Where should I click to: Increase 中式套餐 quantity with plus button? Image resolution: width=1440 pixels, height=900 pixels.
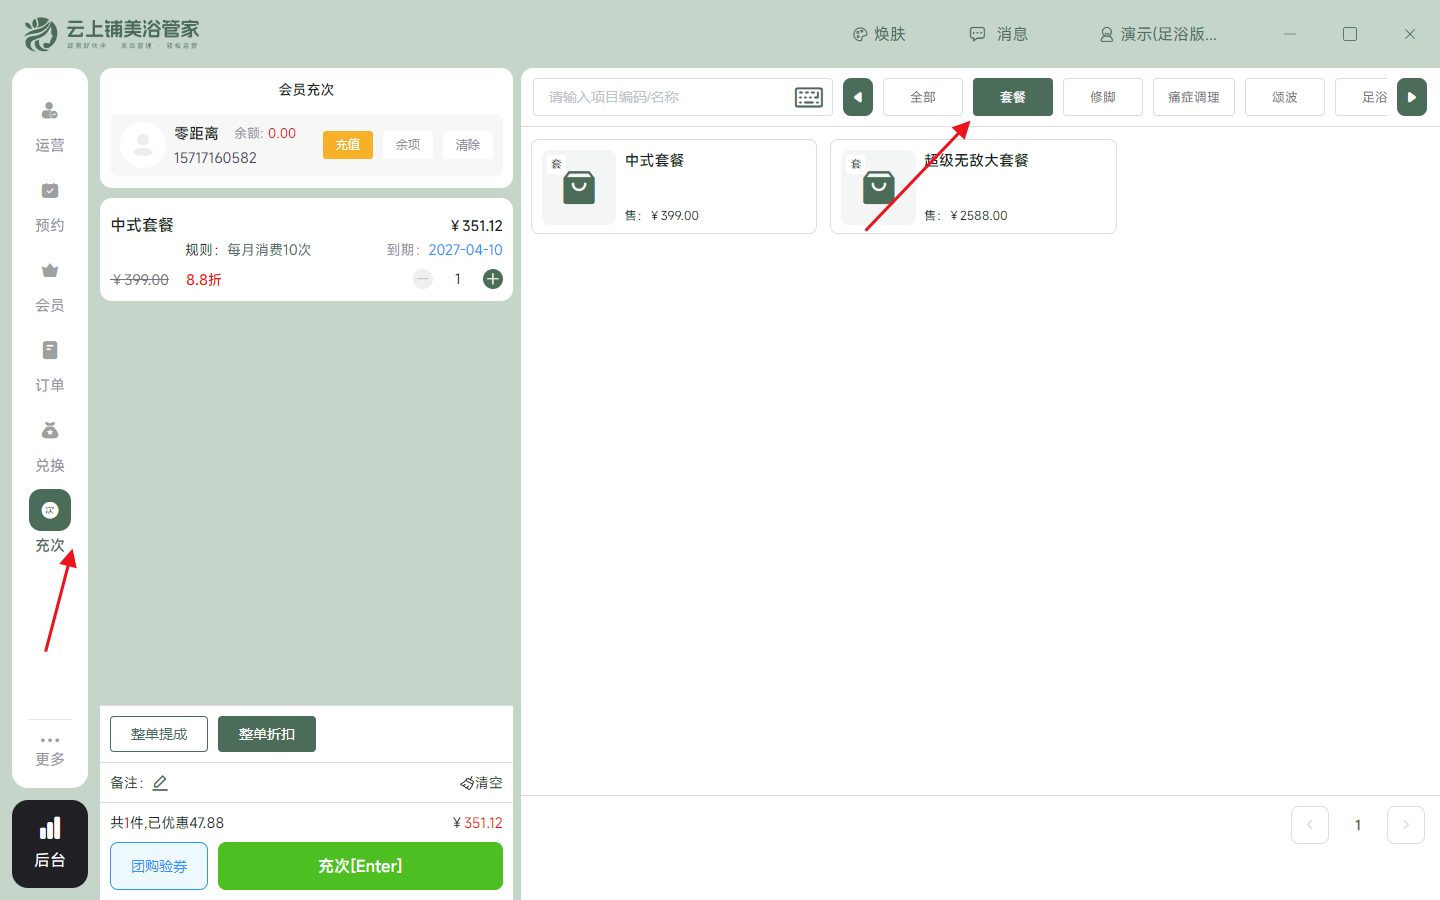pos(492,279)
